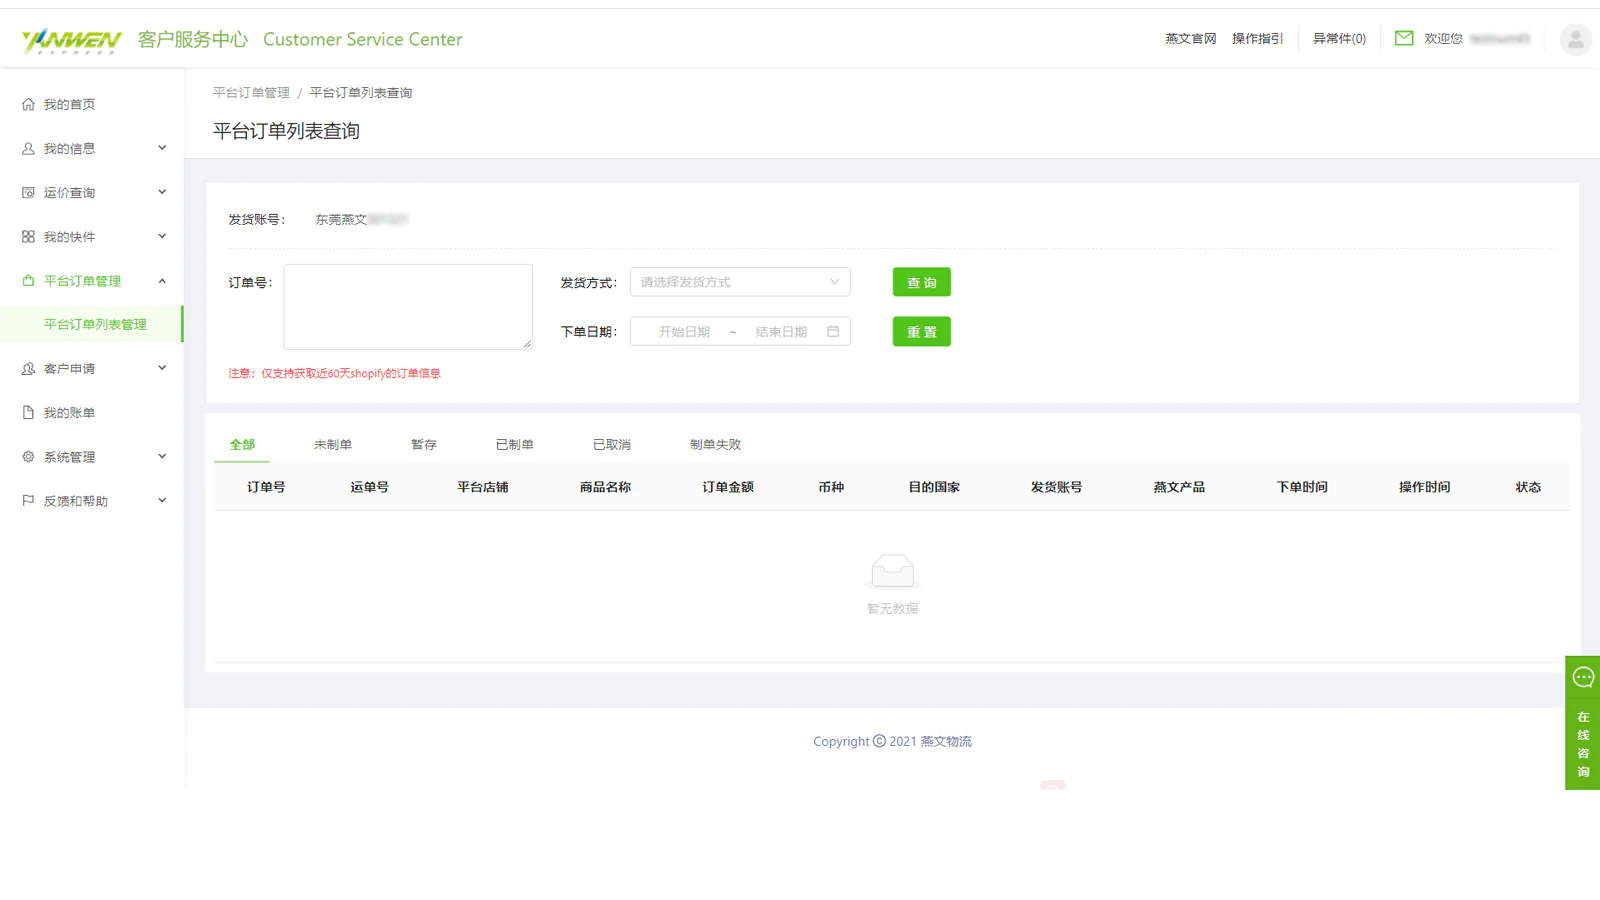Click the document icon beside 我的账单

point(28,413)
